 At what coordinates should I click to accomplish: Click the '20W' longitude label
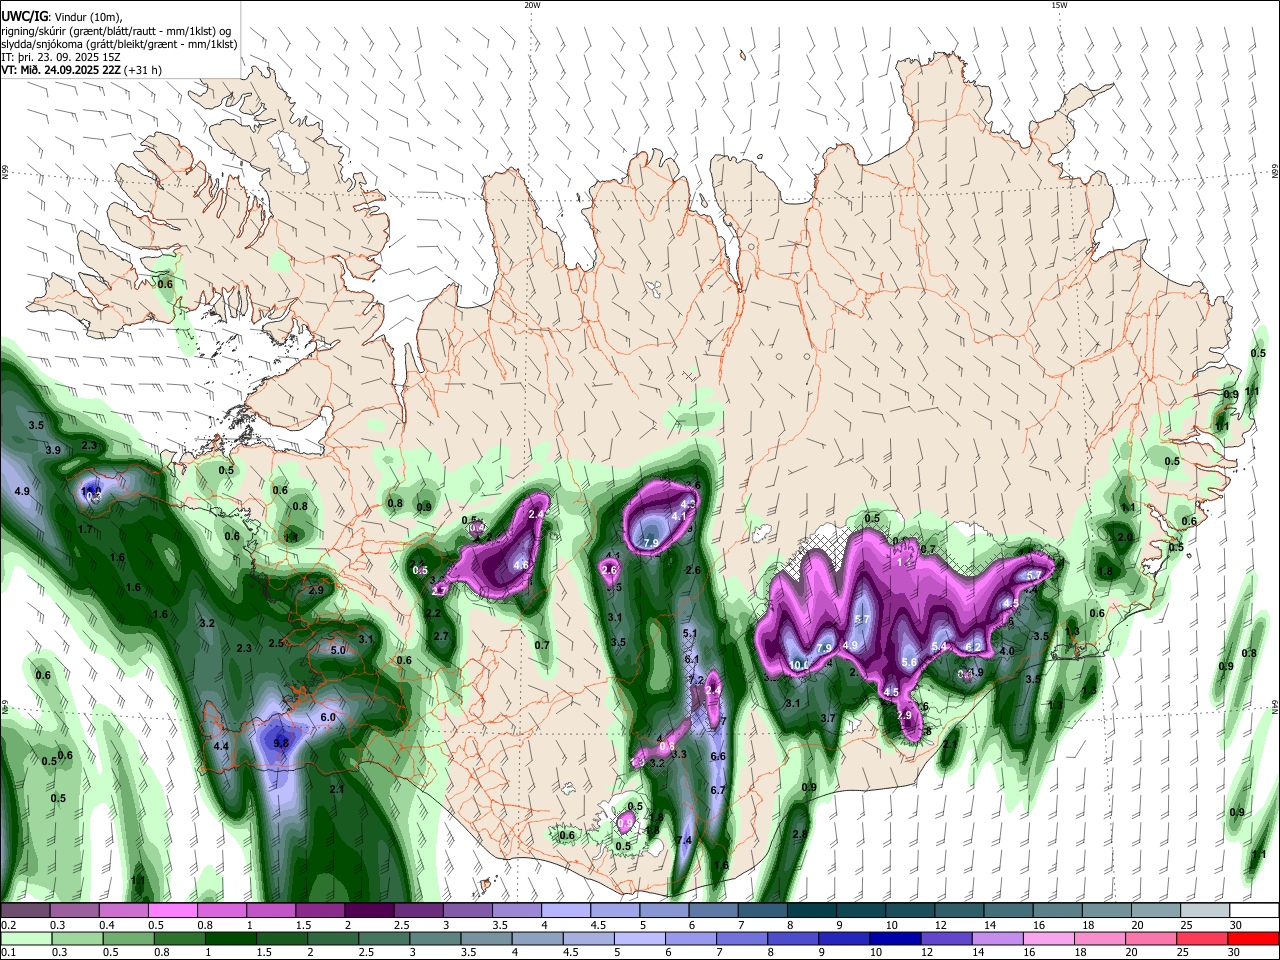click(532, 5)
